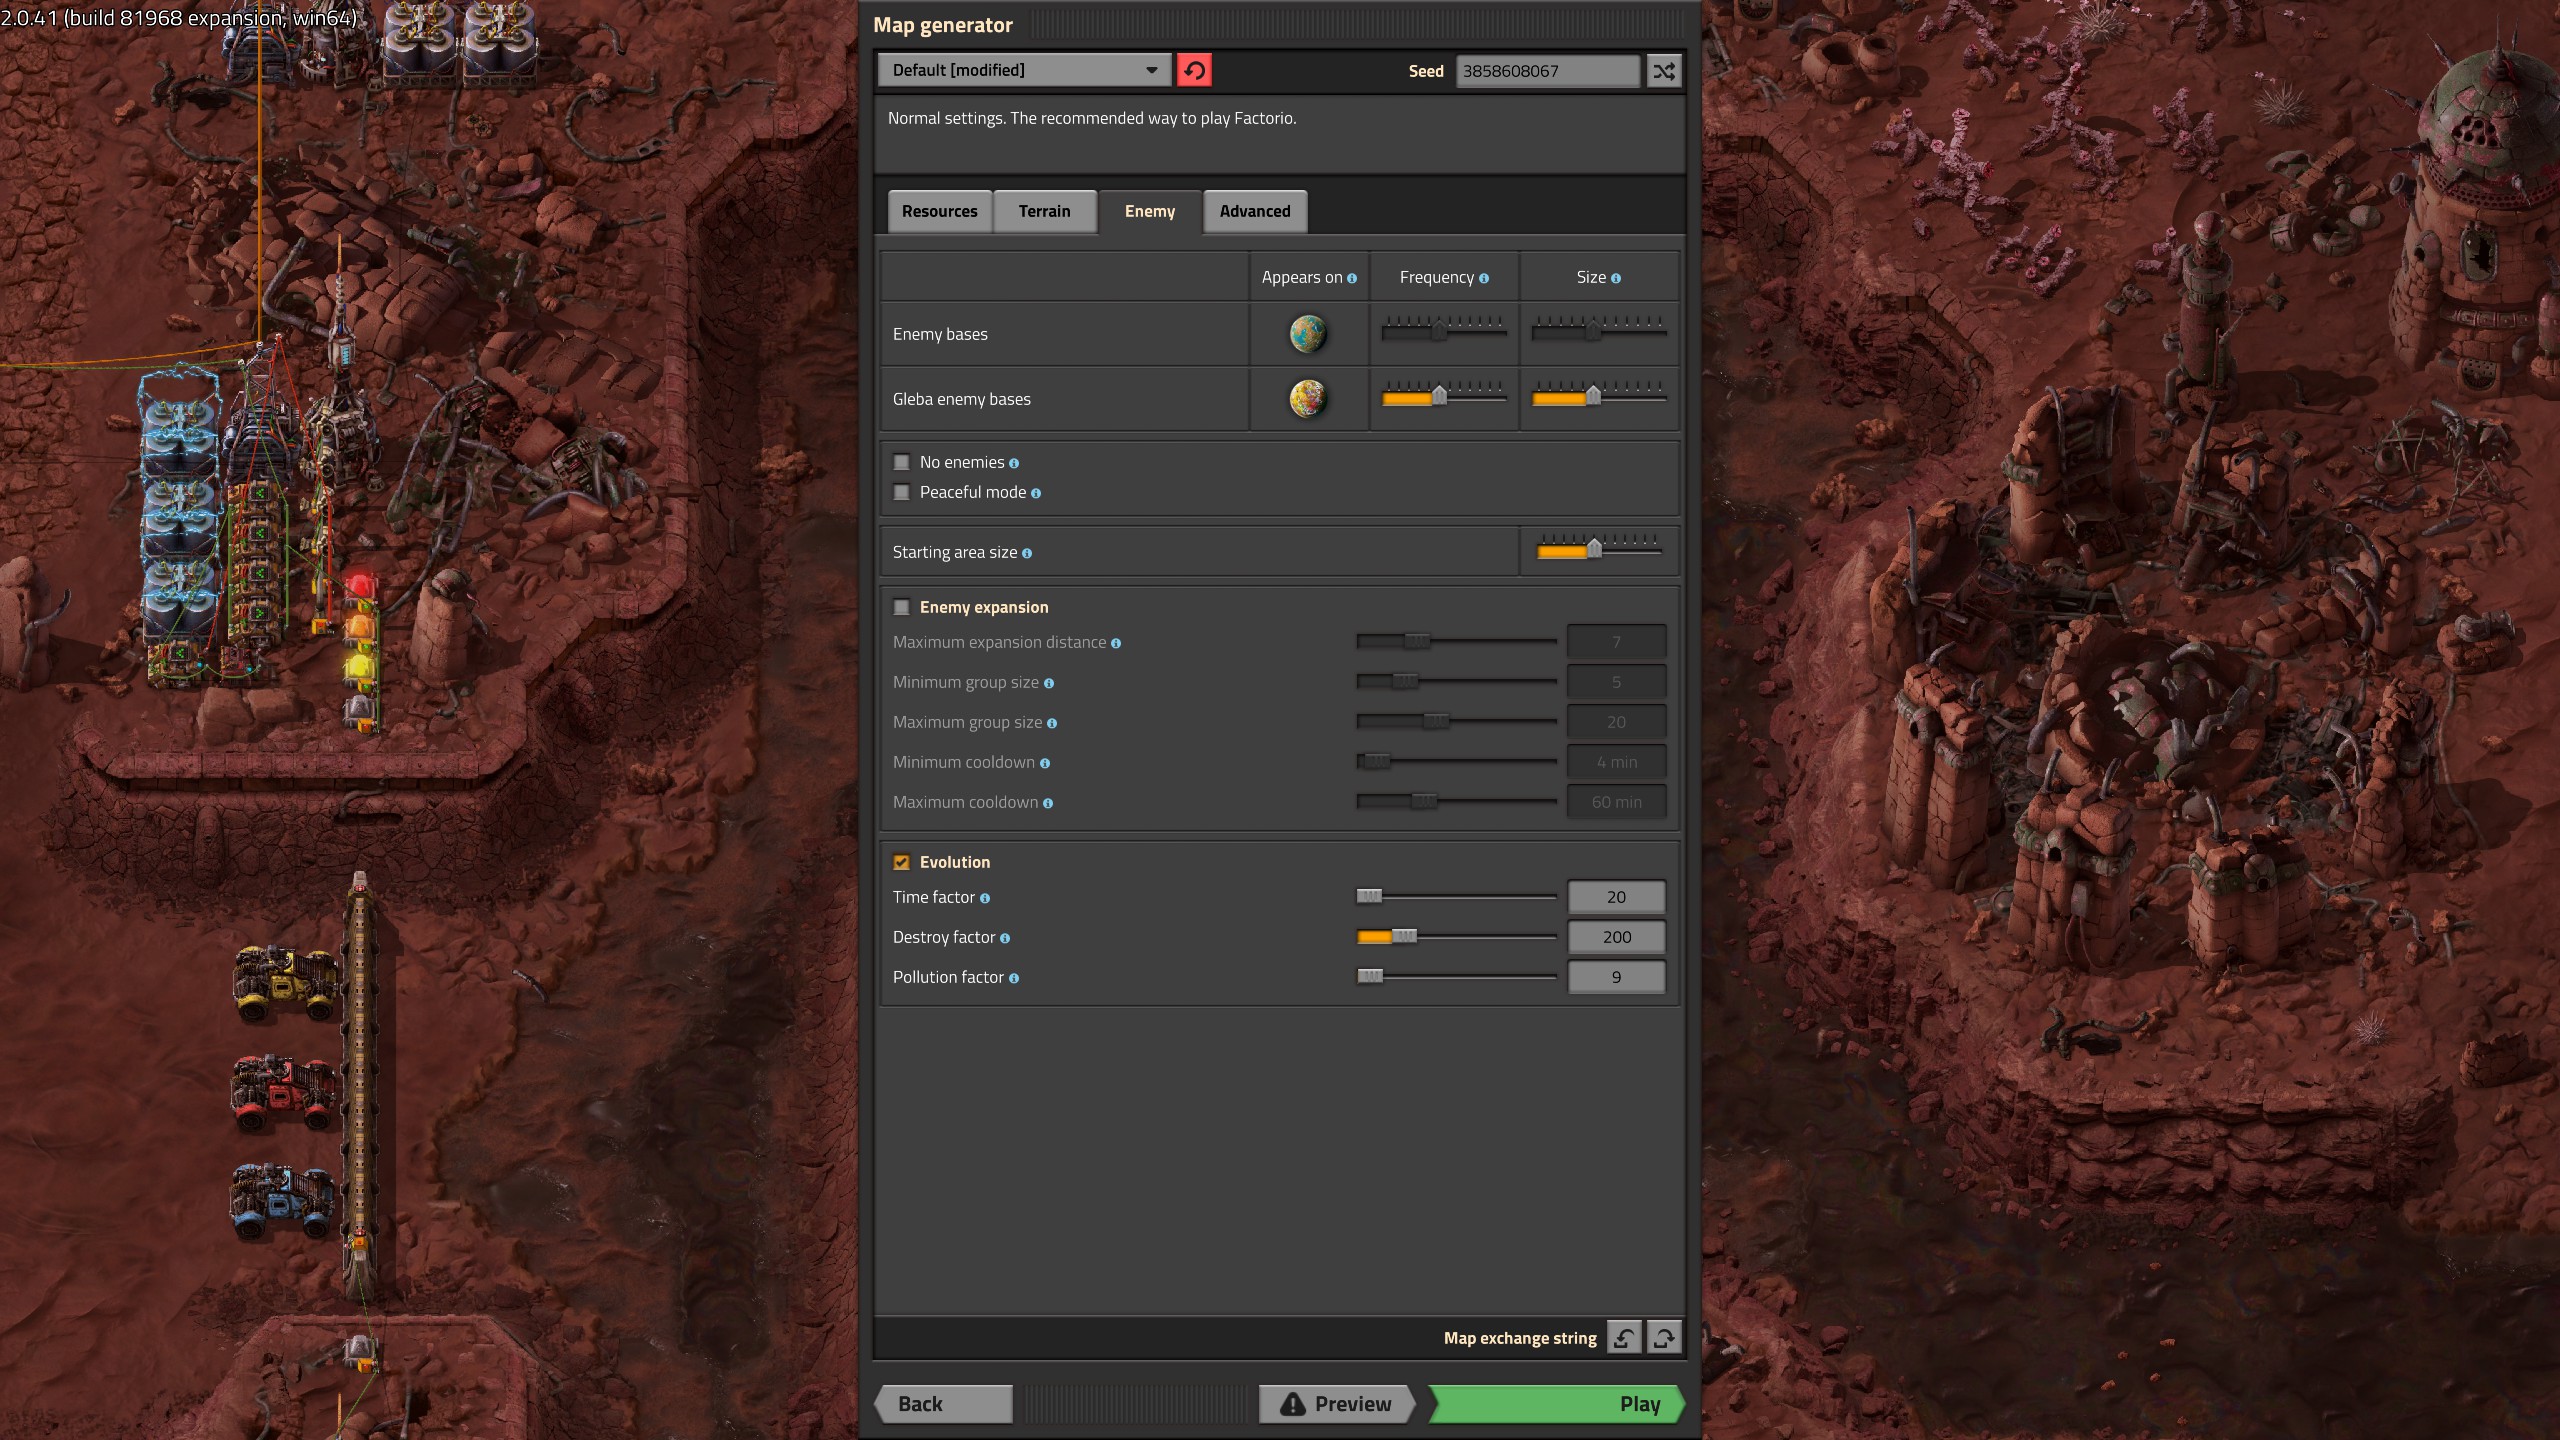Click info icon beside Appears on header
The width and height of the screenshot is (2560, 1440).
point(1352,278)
